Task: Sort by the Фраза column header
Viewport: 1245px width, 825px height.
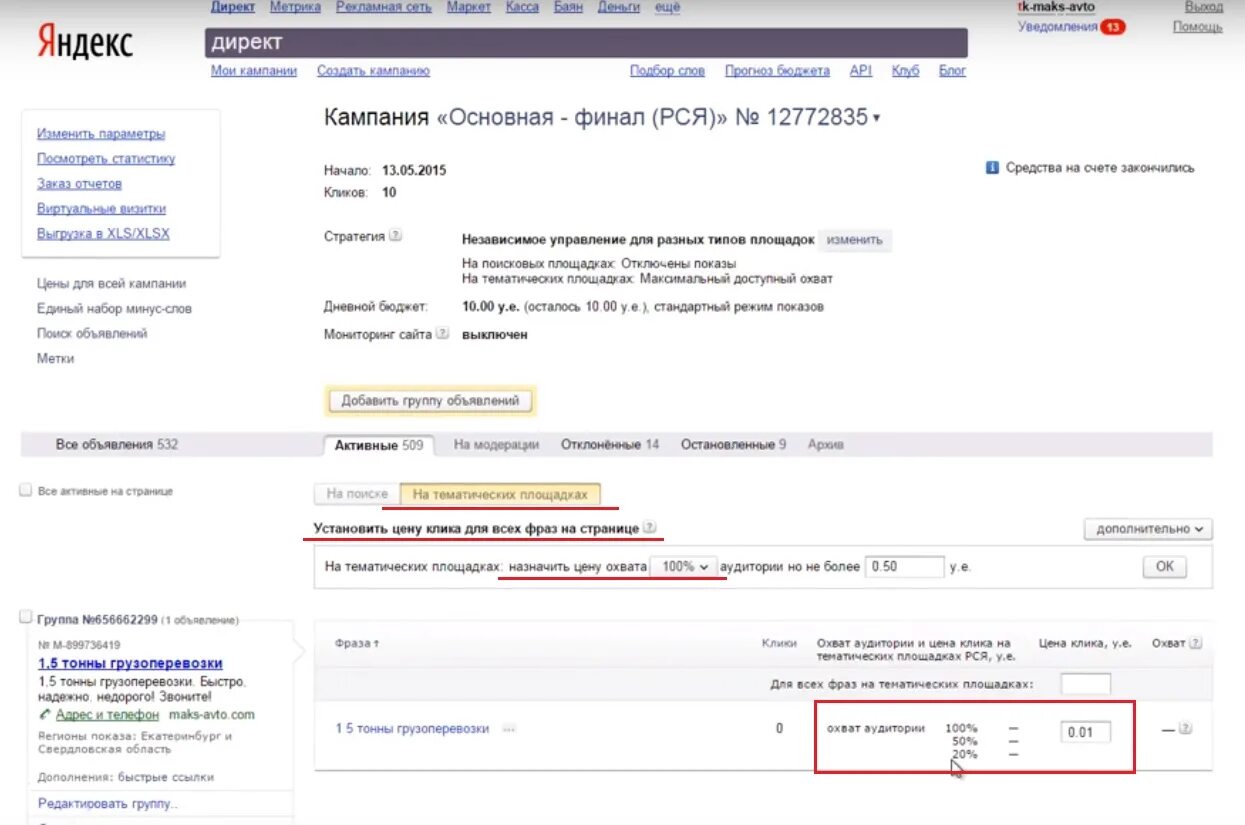Action: (x=357, y=643)
